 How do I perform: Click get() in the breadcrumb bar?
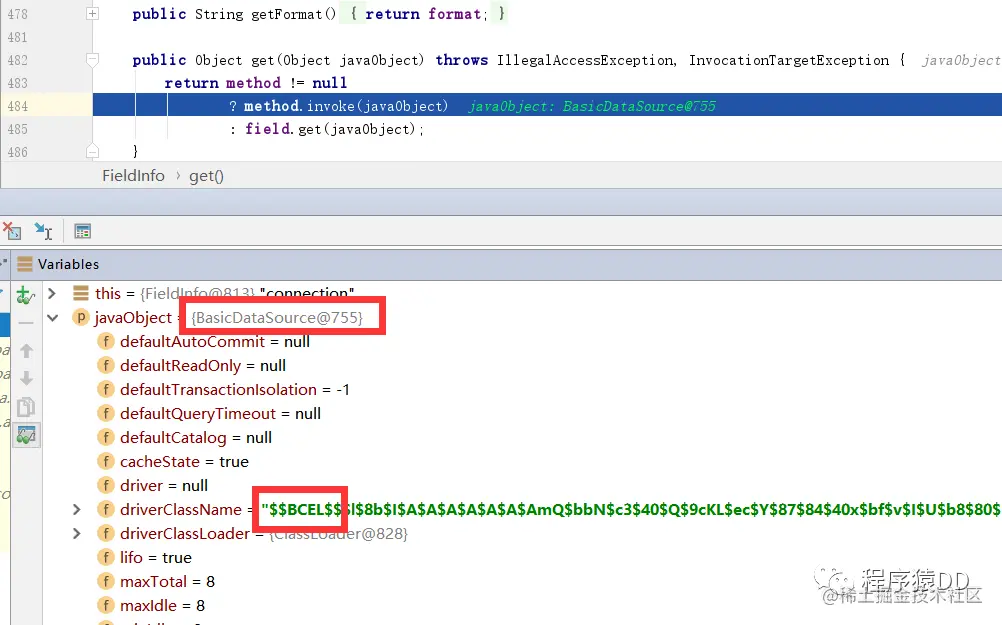[206, 176]
